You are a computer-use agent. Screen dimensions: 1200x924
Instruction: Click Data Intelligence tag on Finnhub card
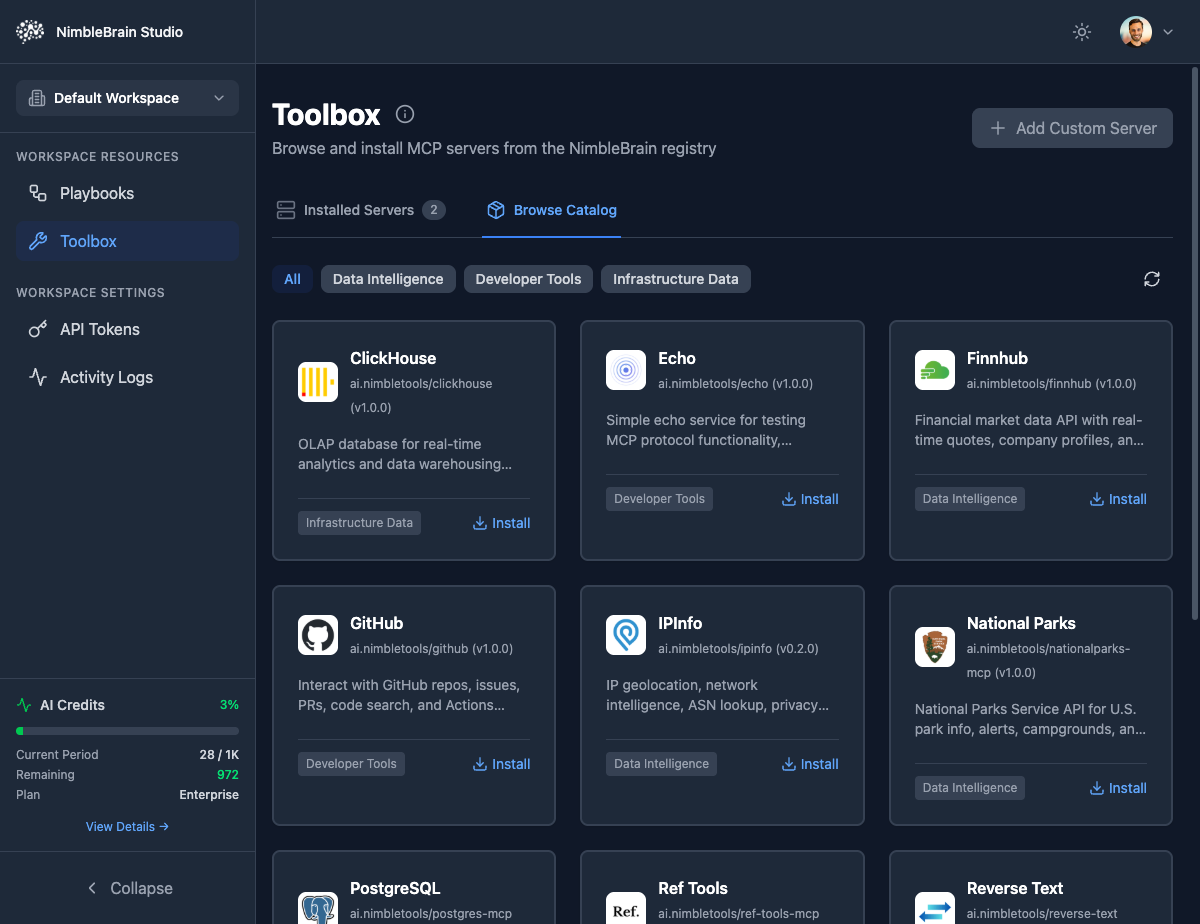point(969,499)
